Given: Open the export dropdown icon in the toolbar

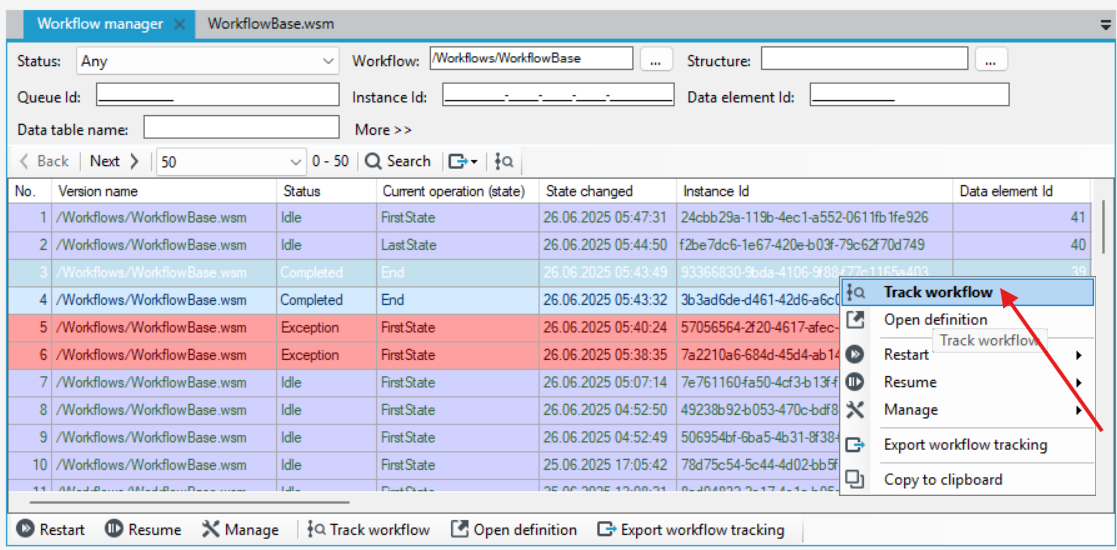Looking at the screenshot, I should pyautogui.click(x=463, y=162).
